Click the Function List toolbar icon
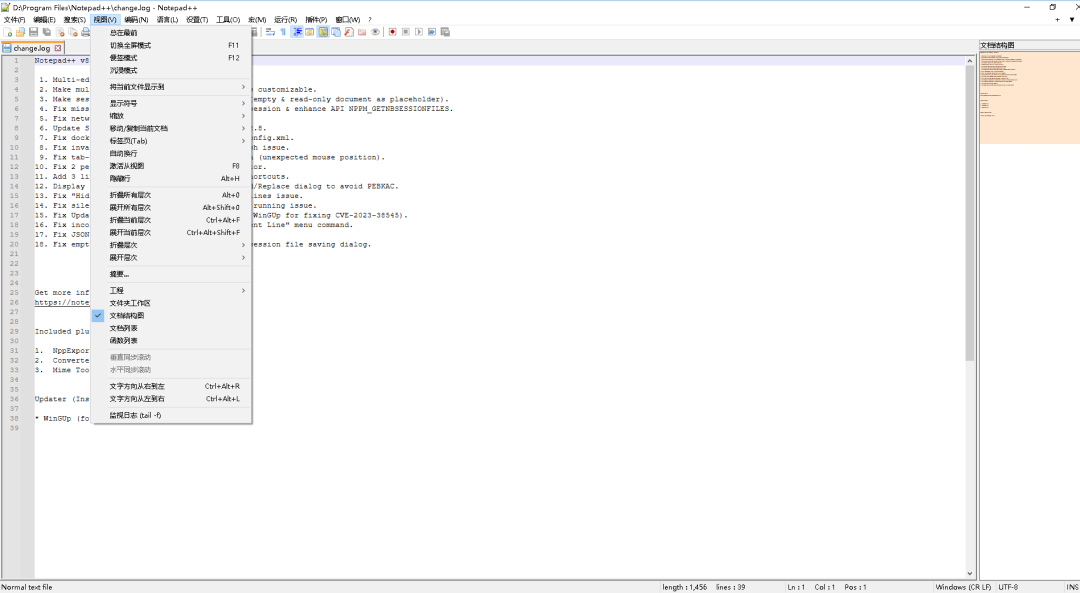 point(349,32)
